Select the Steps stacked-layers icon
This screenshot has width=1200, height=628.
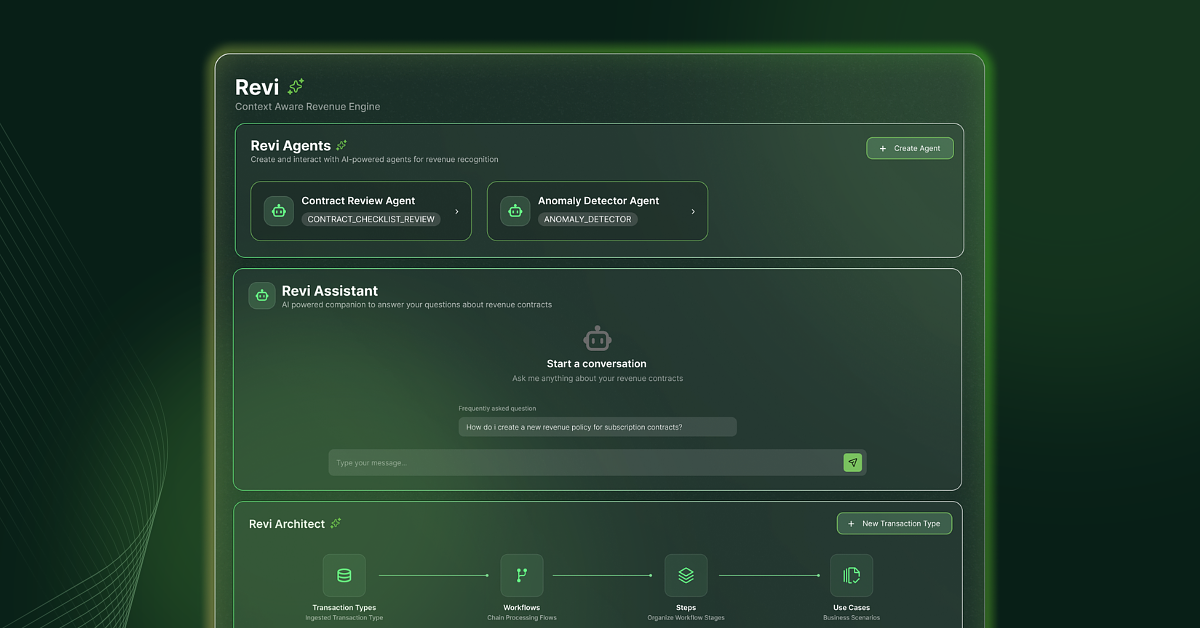point(686,575)
